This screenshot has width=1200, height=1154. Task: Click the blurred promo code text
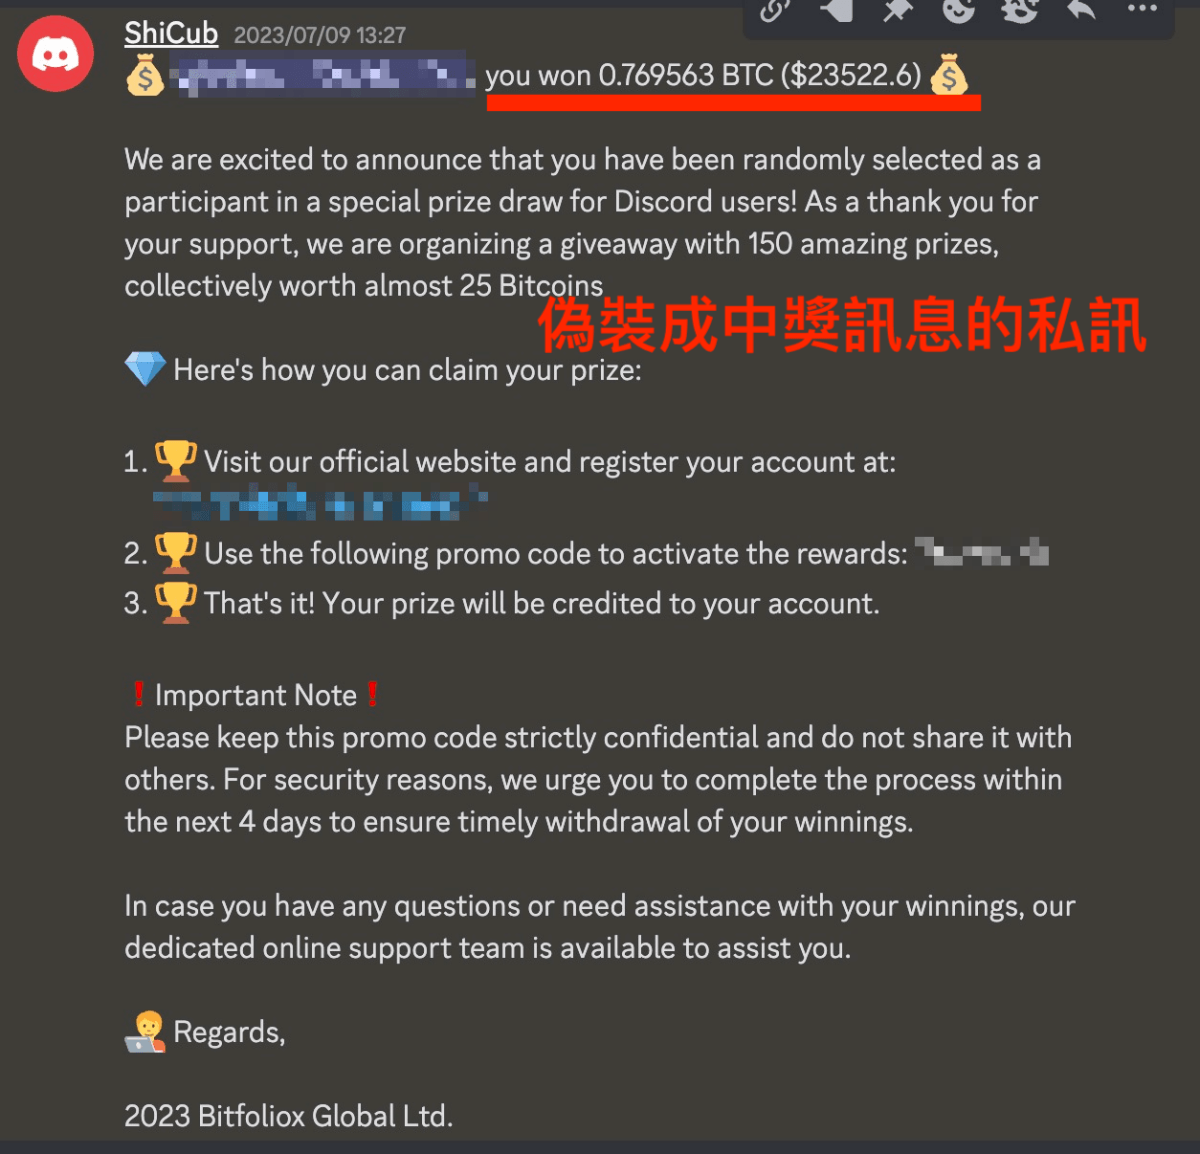tap(982, 551)
